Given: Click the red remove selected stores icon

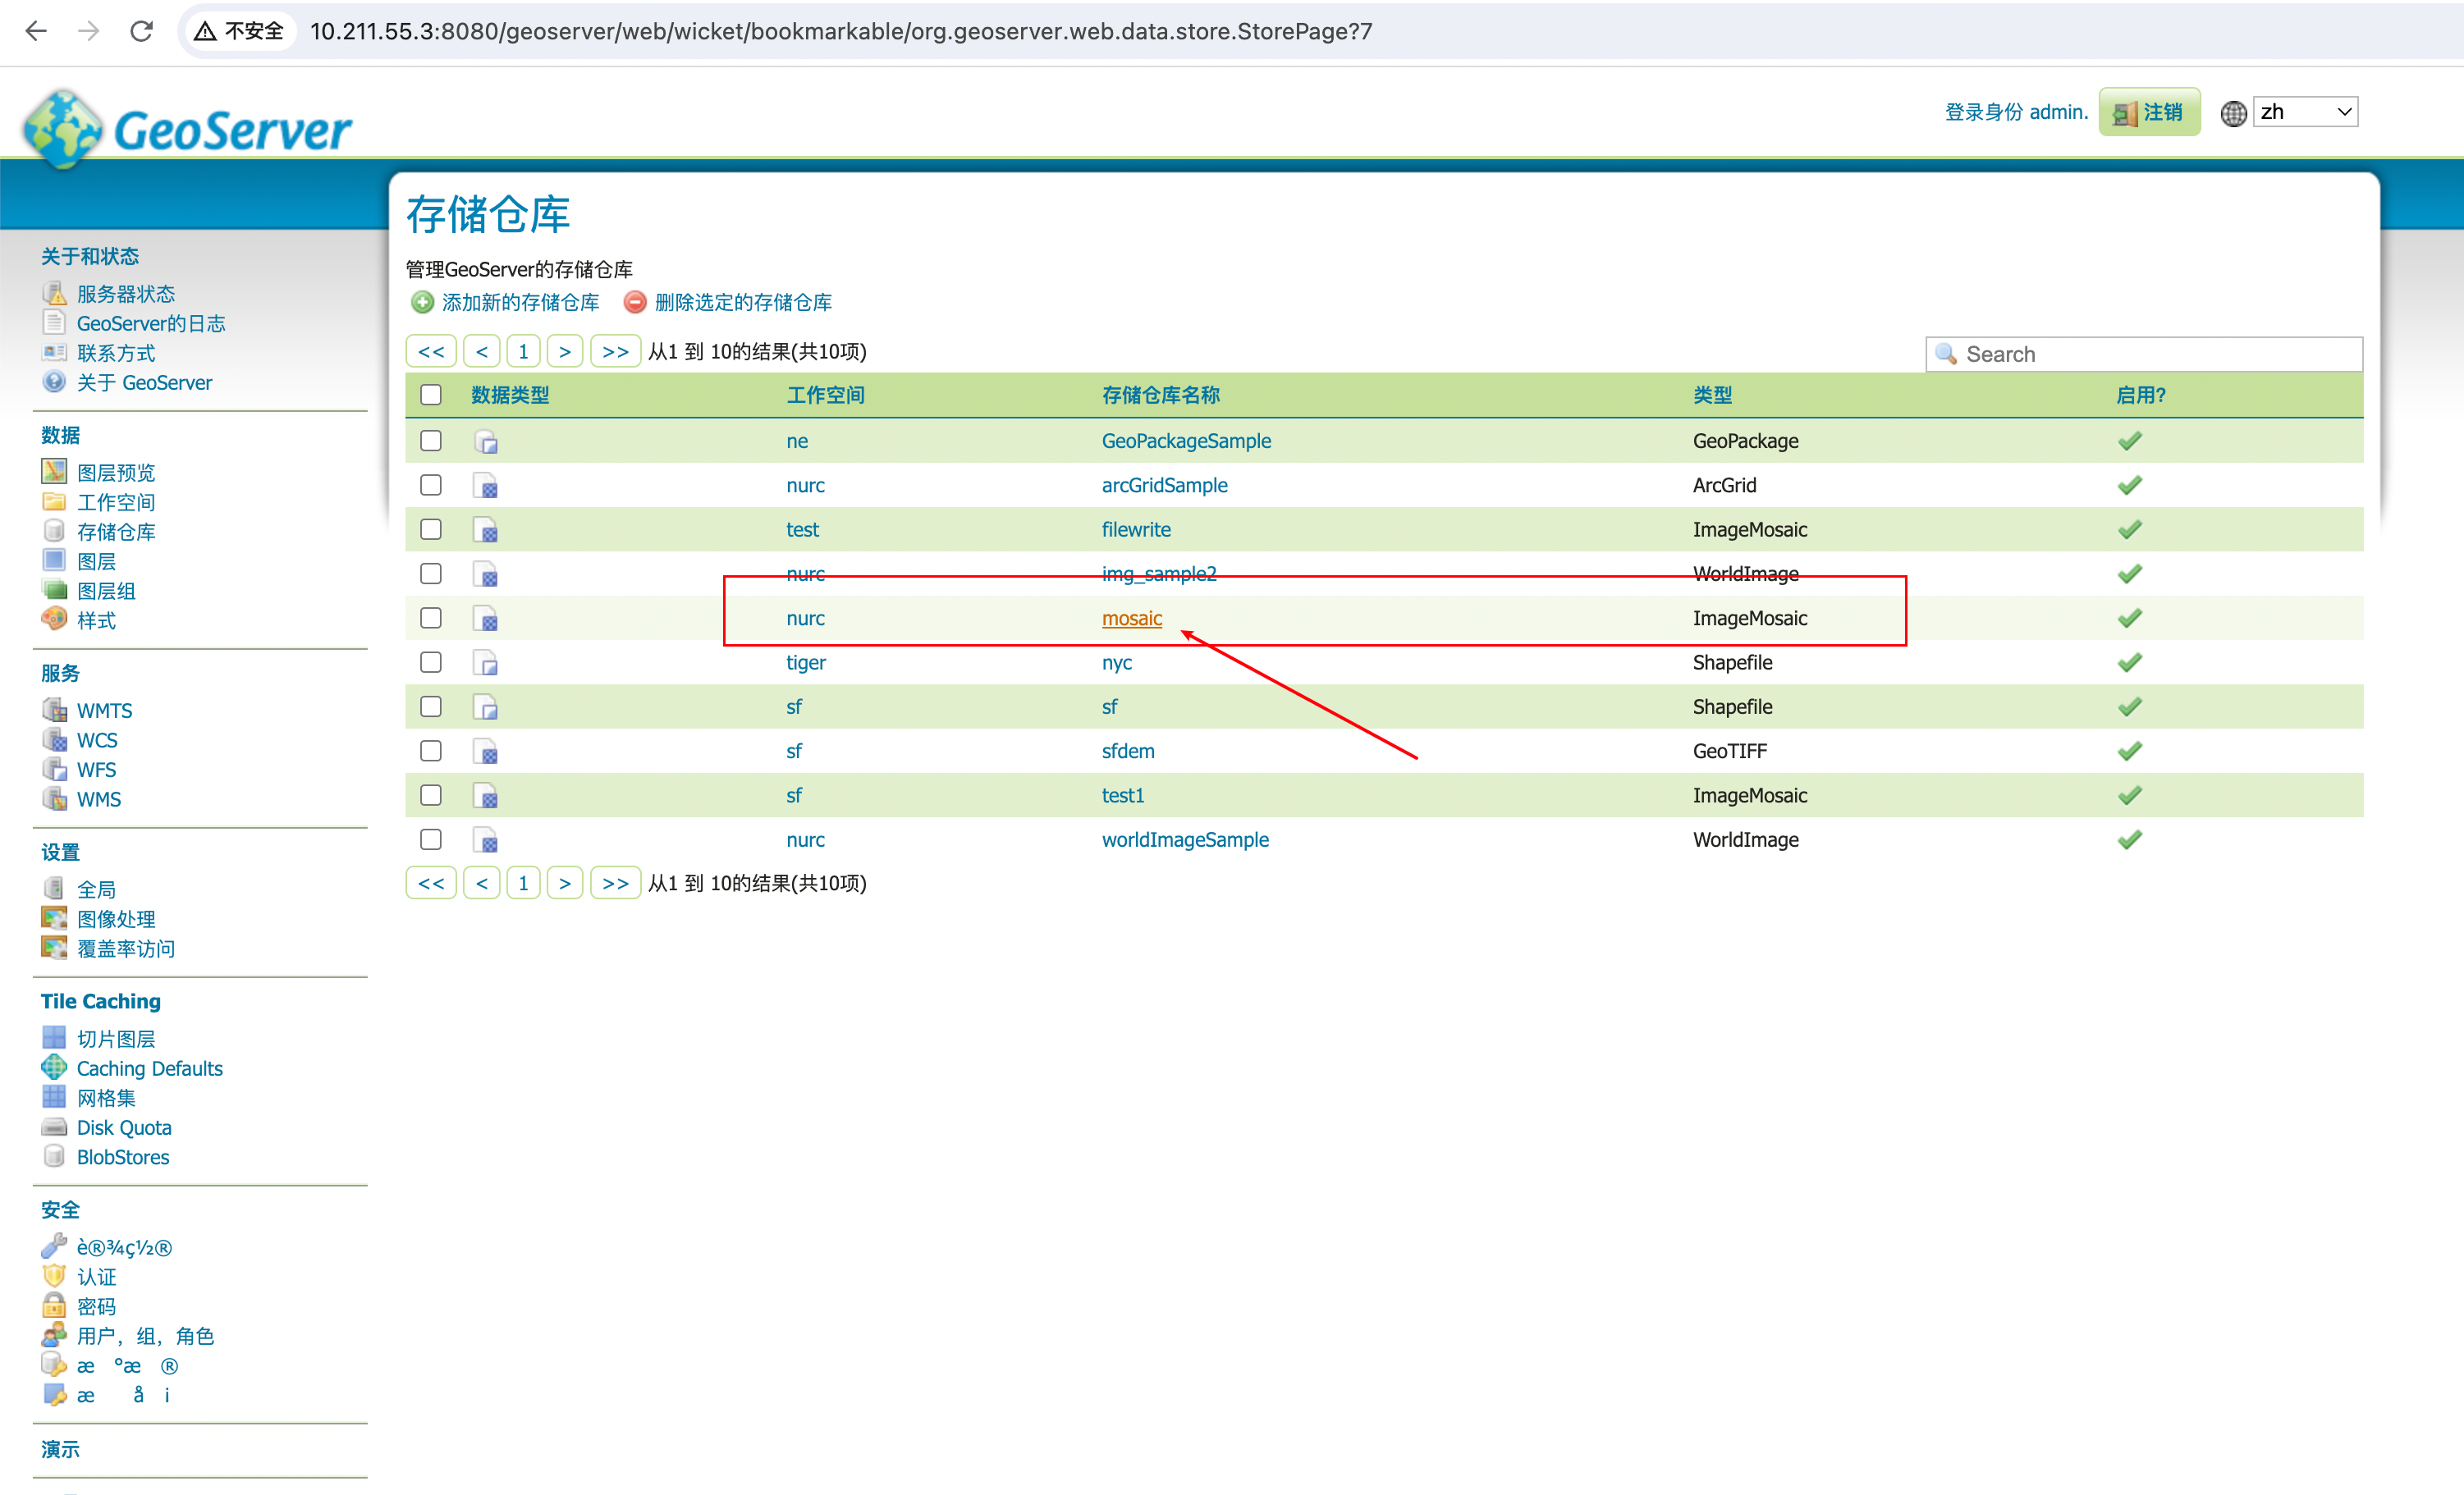Looking at the screenshot, I should click(x=635, y=302).
